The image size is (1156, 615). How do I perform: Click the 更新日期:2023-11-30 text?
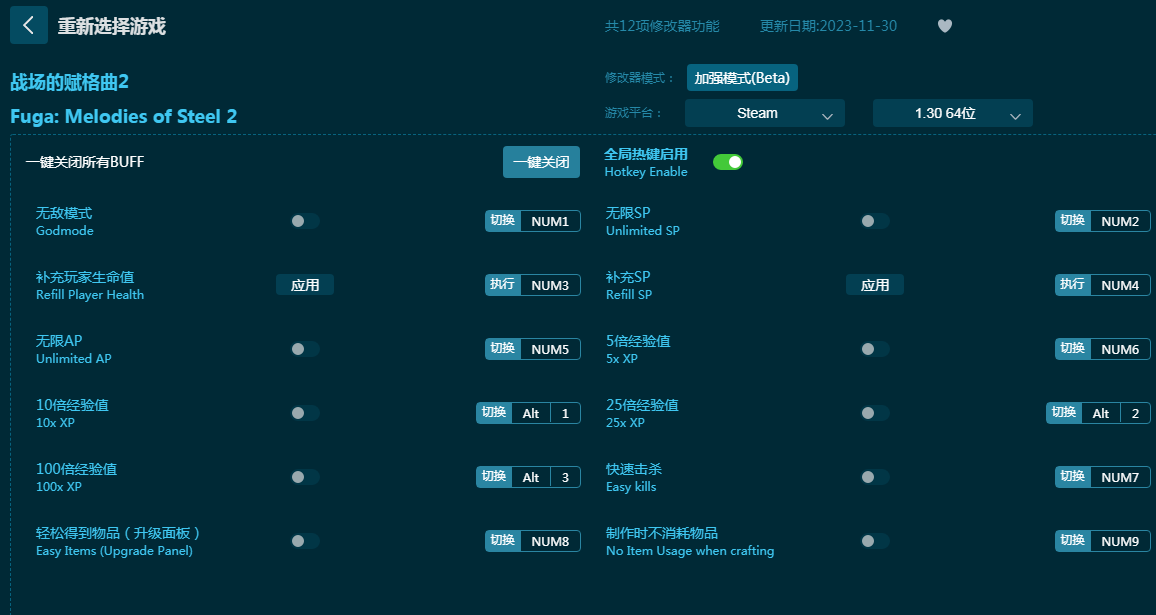pyautogui.click(x=829, y=26)
